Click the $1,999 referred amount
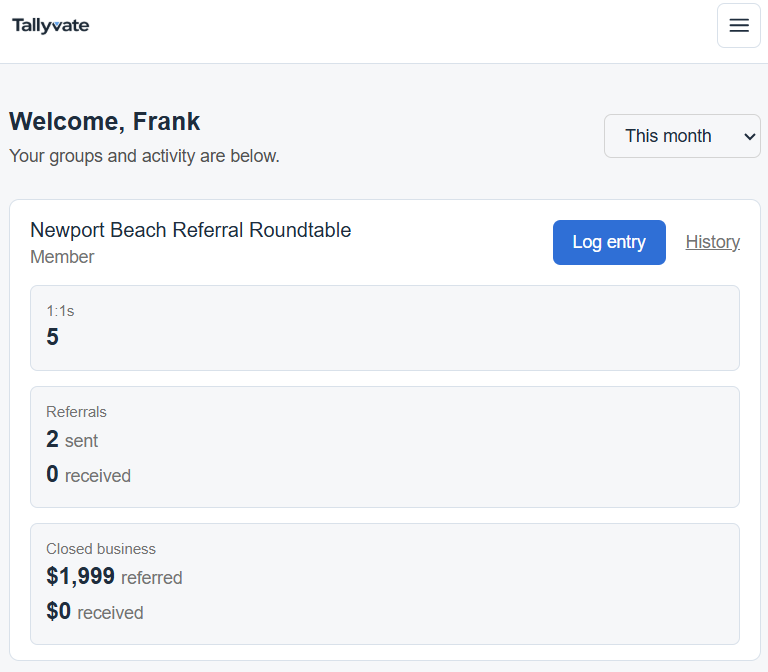The image size is (768, 672). pos(115,576)
